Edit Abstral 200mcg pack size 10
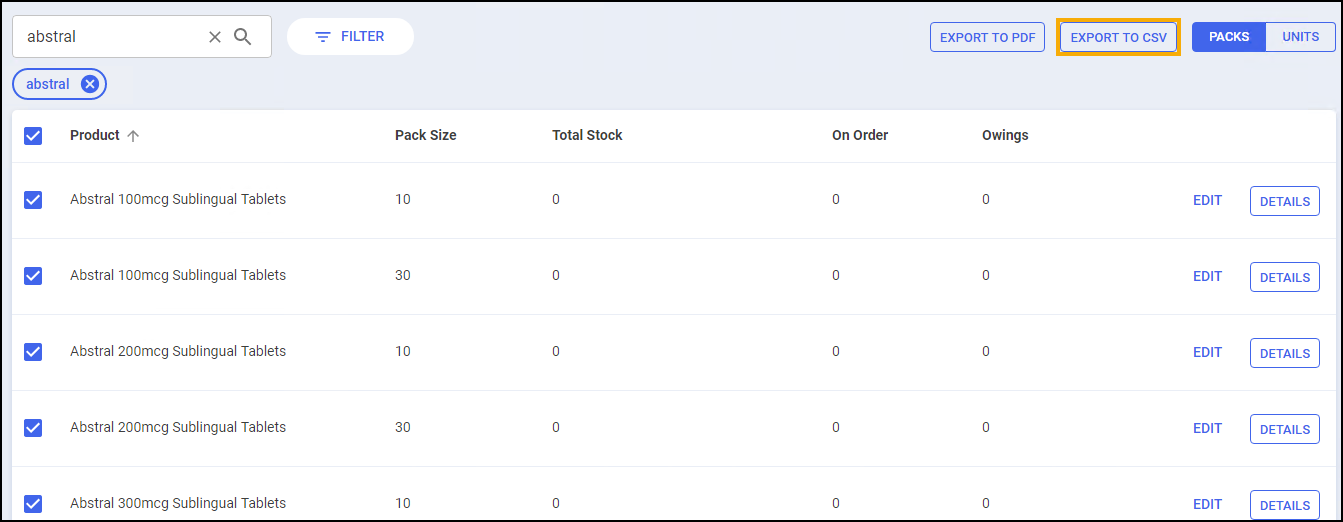 [x=1207, y=352]
